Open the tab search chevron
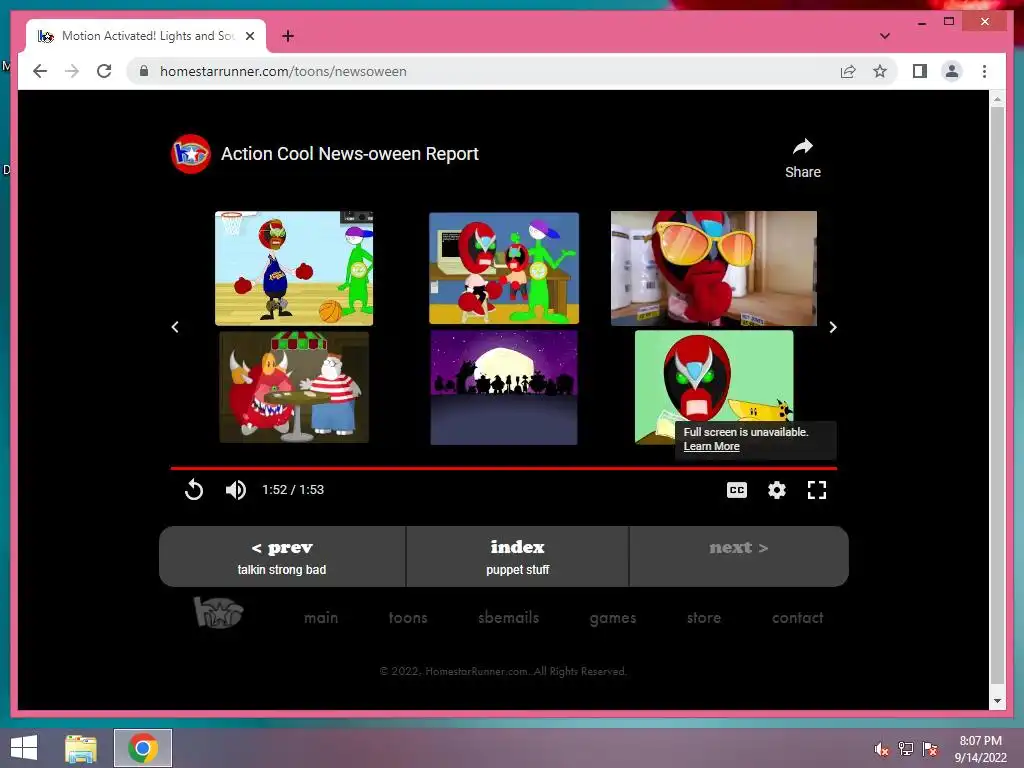The height and width of the screenshot is (768, 1024). coord(884,36)
